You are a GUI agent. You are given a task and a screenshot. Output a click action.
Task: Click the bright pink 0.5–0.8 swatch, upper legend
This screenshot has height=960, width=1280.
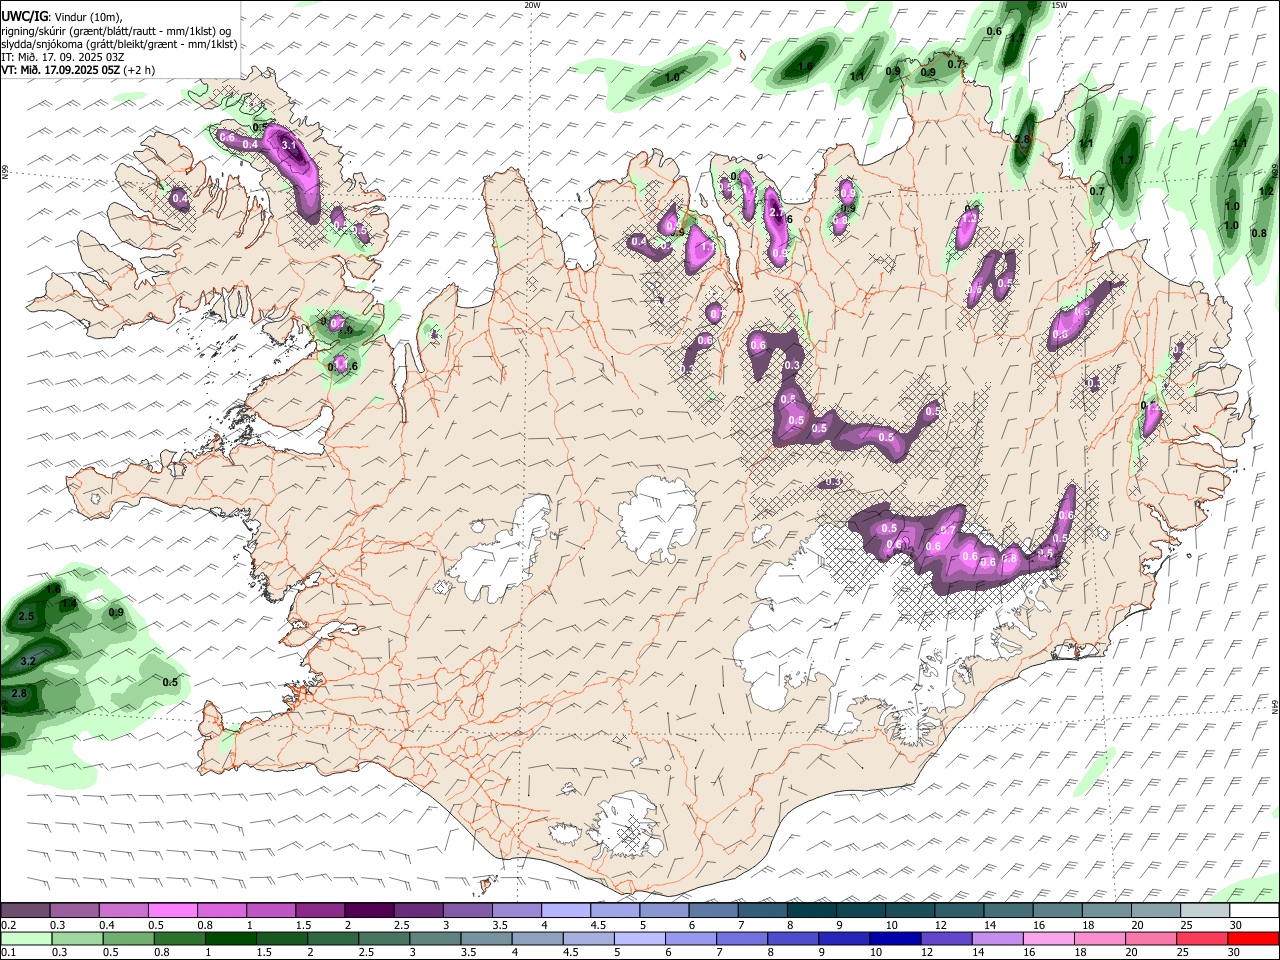coord(172,910)
